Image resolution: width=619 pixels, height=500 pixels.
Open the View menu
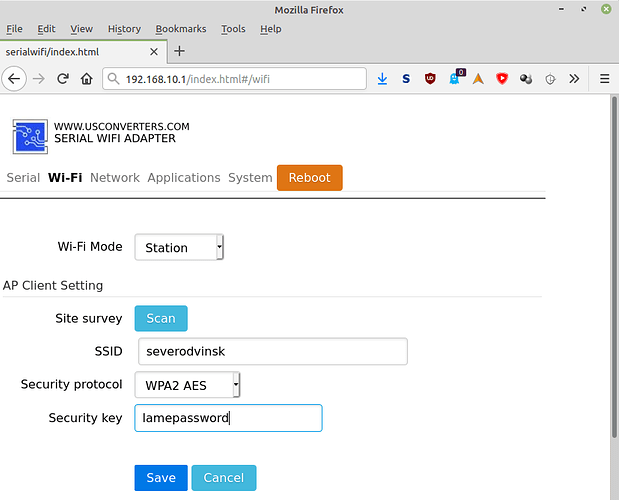pyautogui.click(x=81, y=29)
